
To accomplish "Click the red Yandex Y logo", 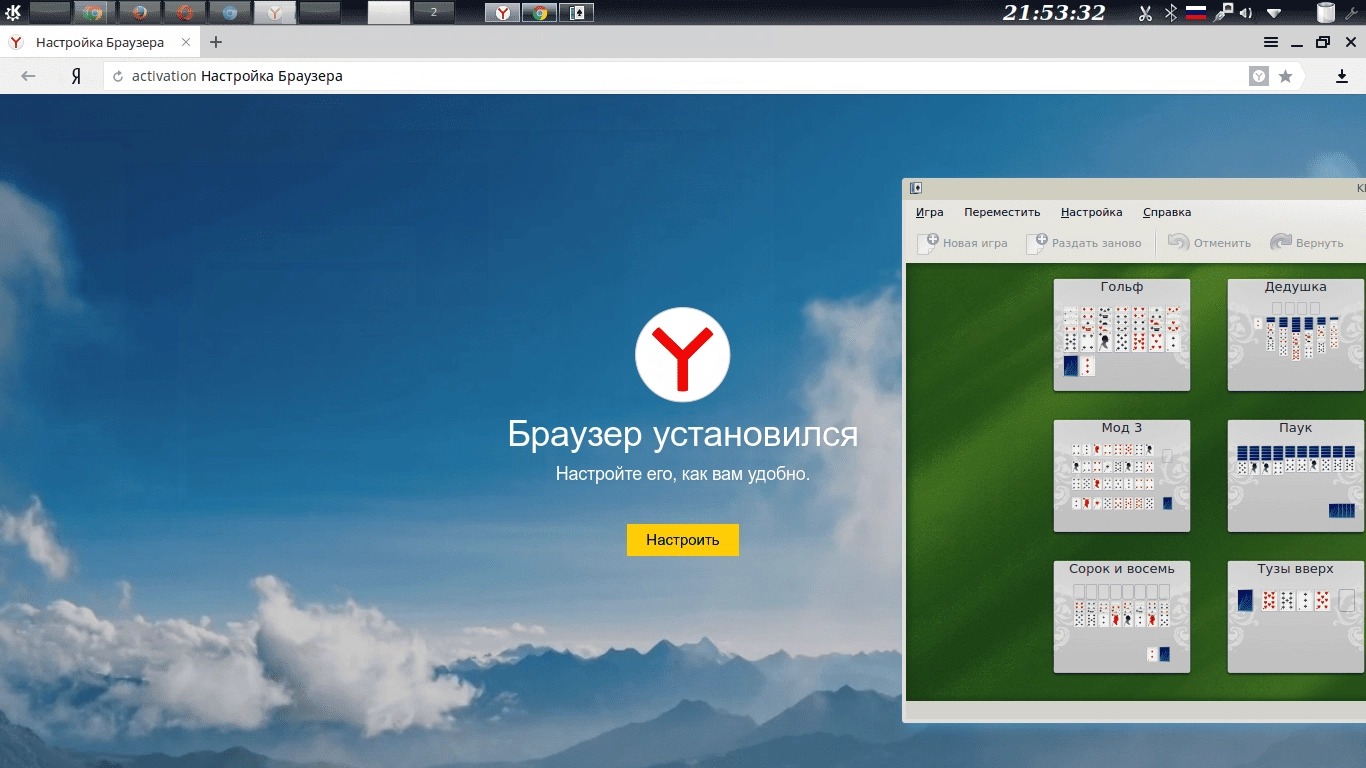I will (683, 355).
